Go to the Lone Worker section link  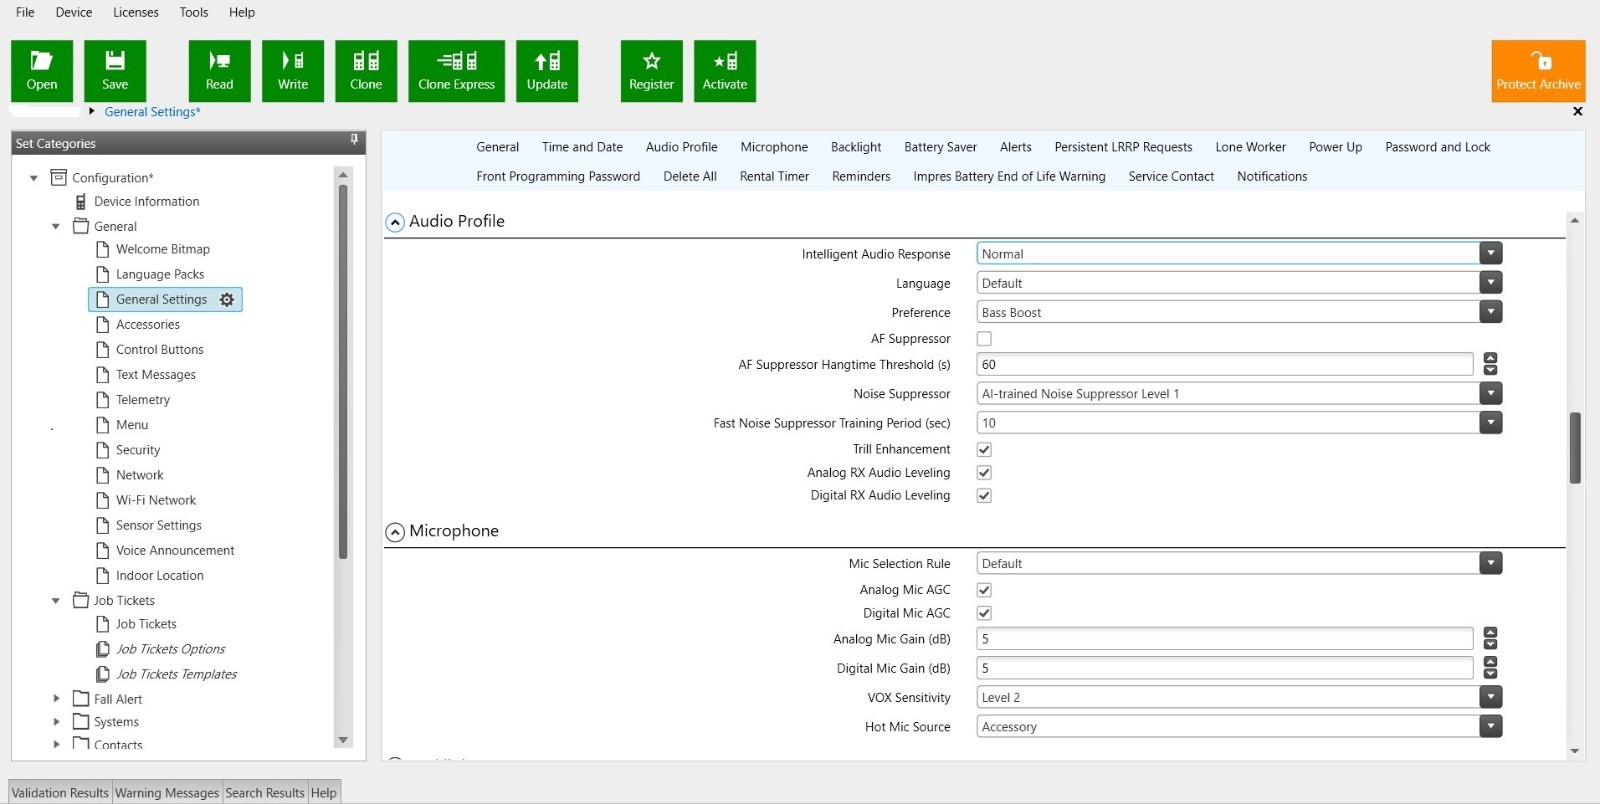1250,147
